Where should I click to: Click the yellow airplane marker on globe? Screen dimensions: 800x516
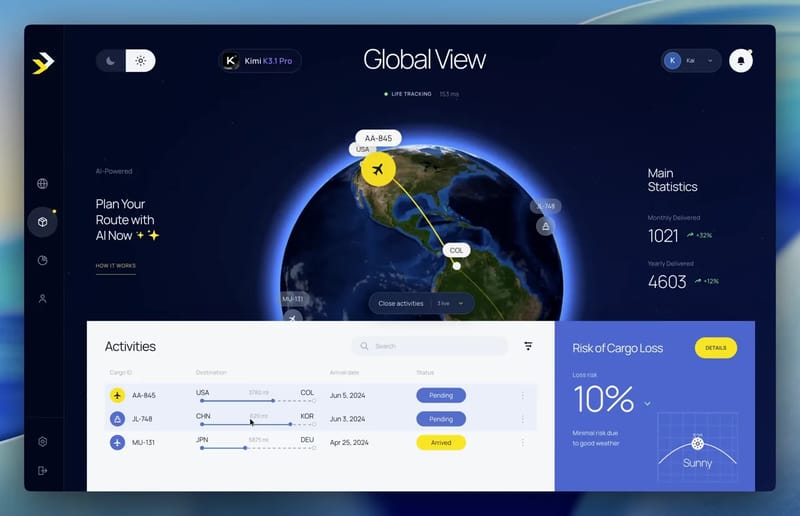tap(378, 169)
